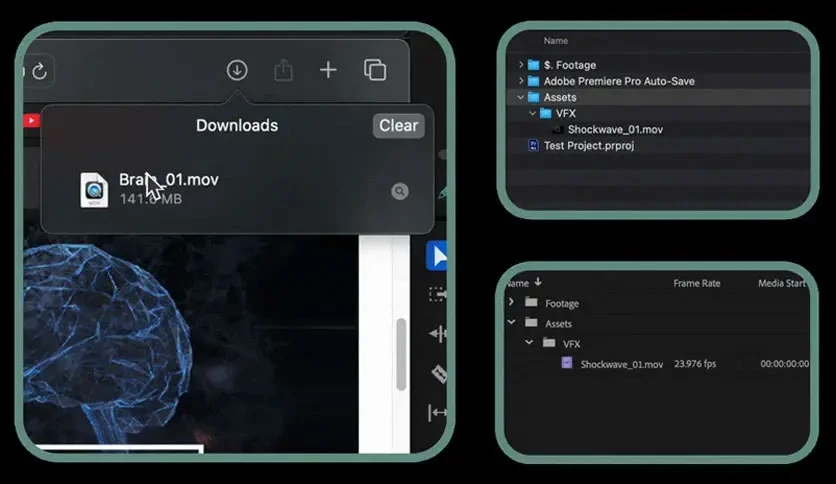Open the Safari downloads arrow icon

click(x=237, y=70)
